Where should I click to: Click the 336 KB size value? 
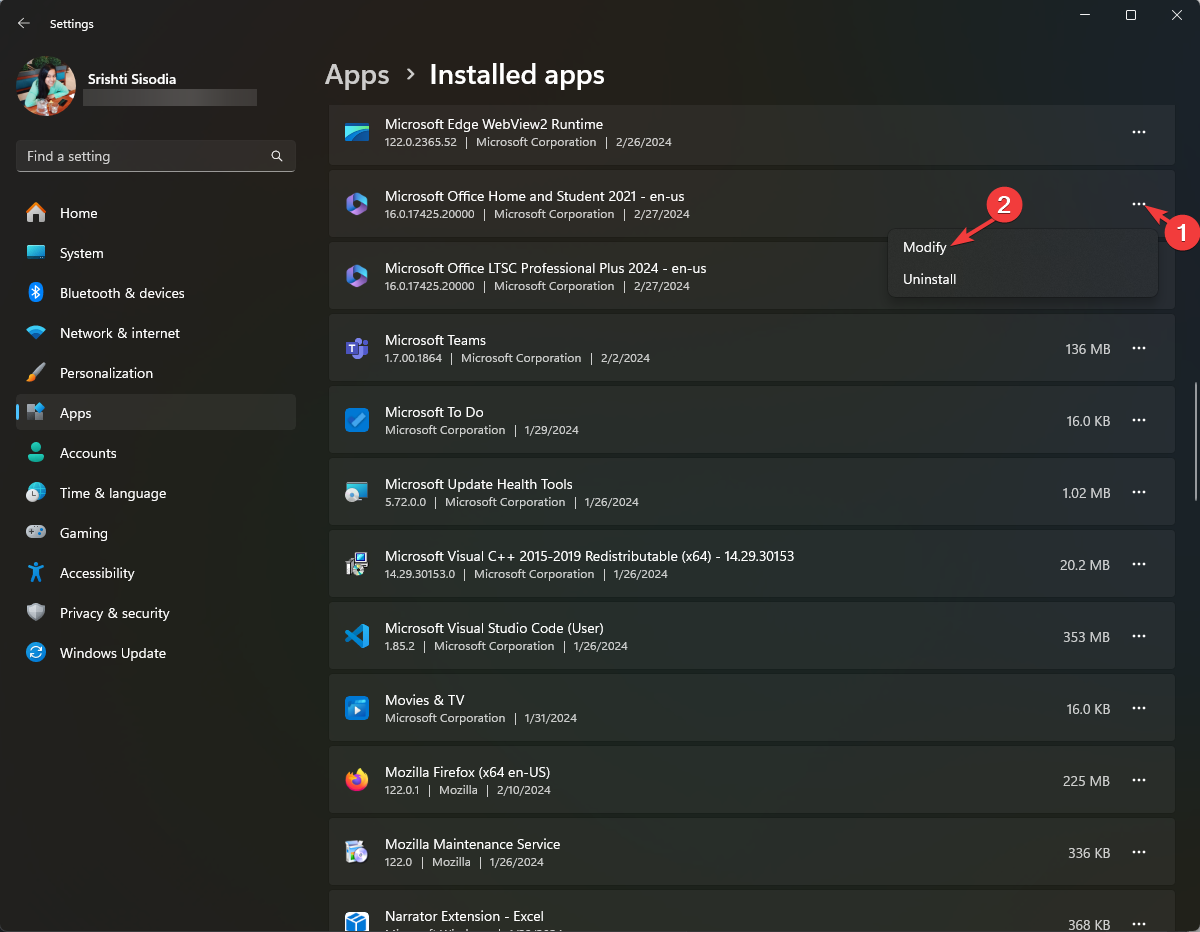pos(1089,853)
